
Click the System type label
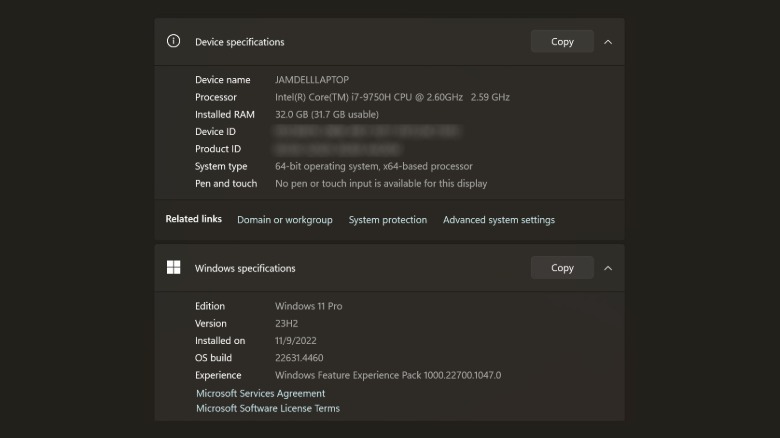pos(221,166)
